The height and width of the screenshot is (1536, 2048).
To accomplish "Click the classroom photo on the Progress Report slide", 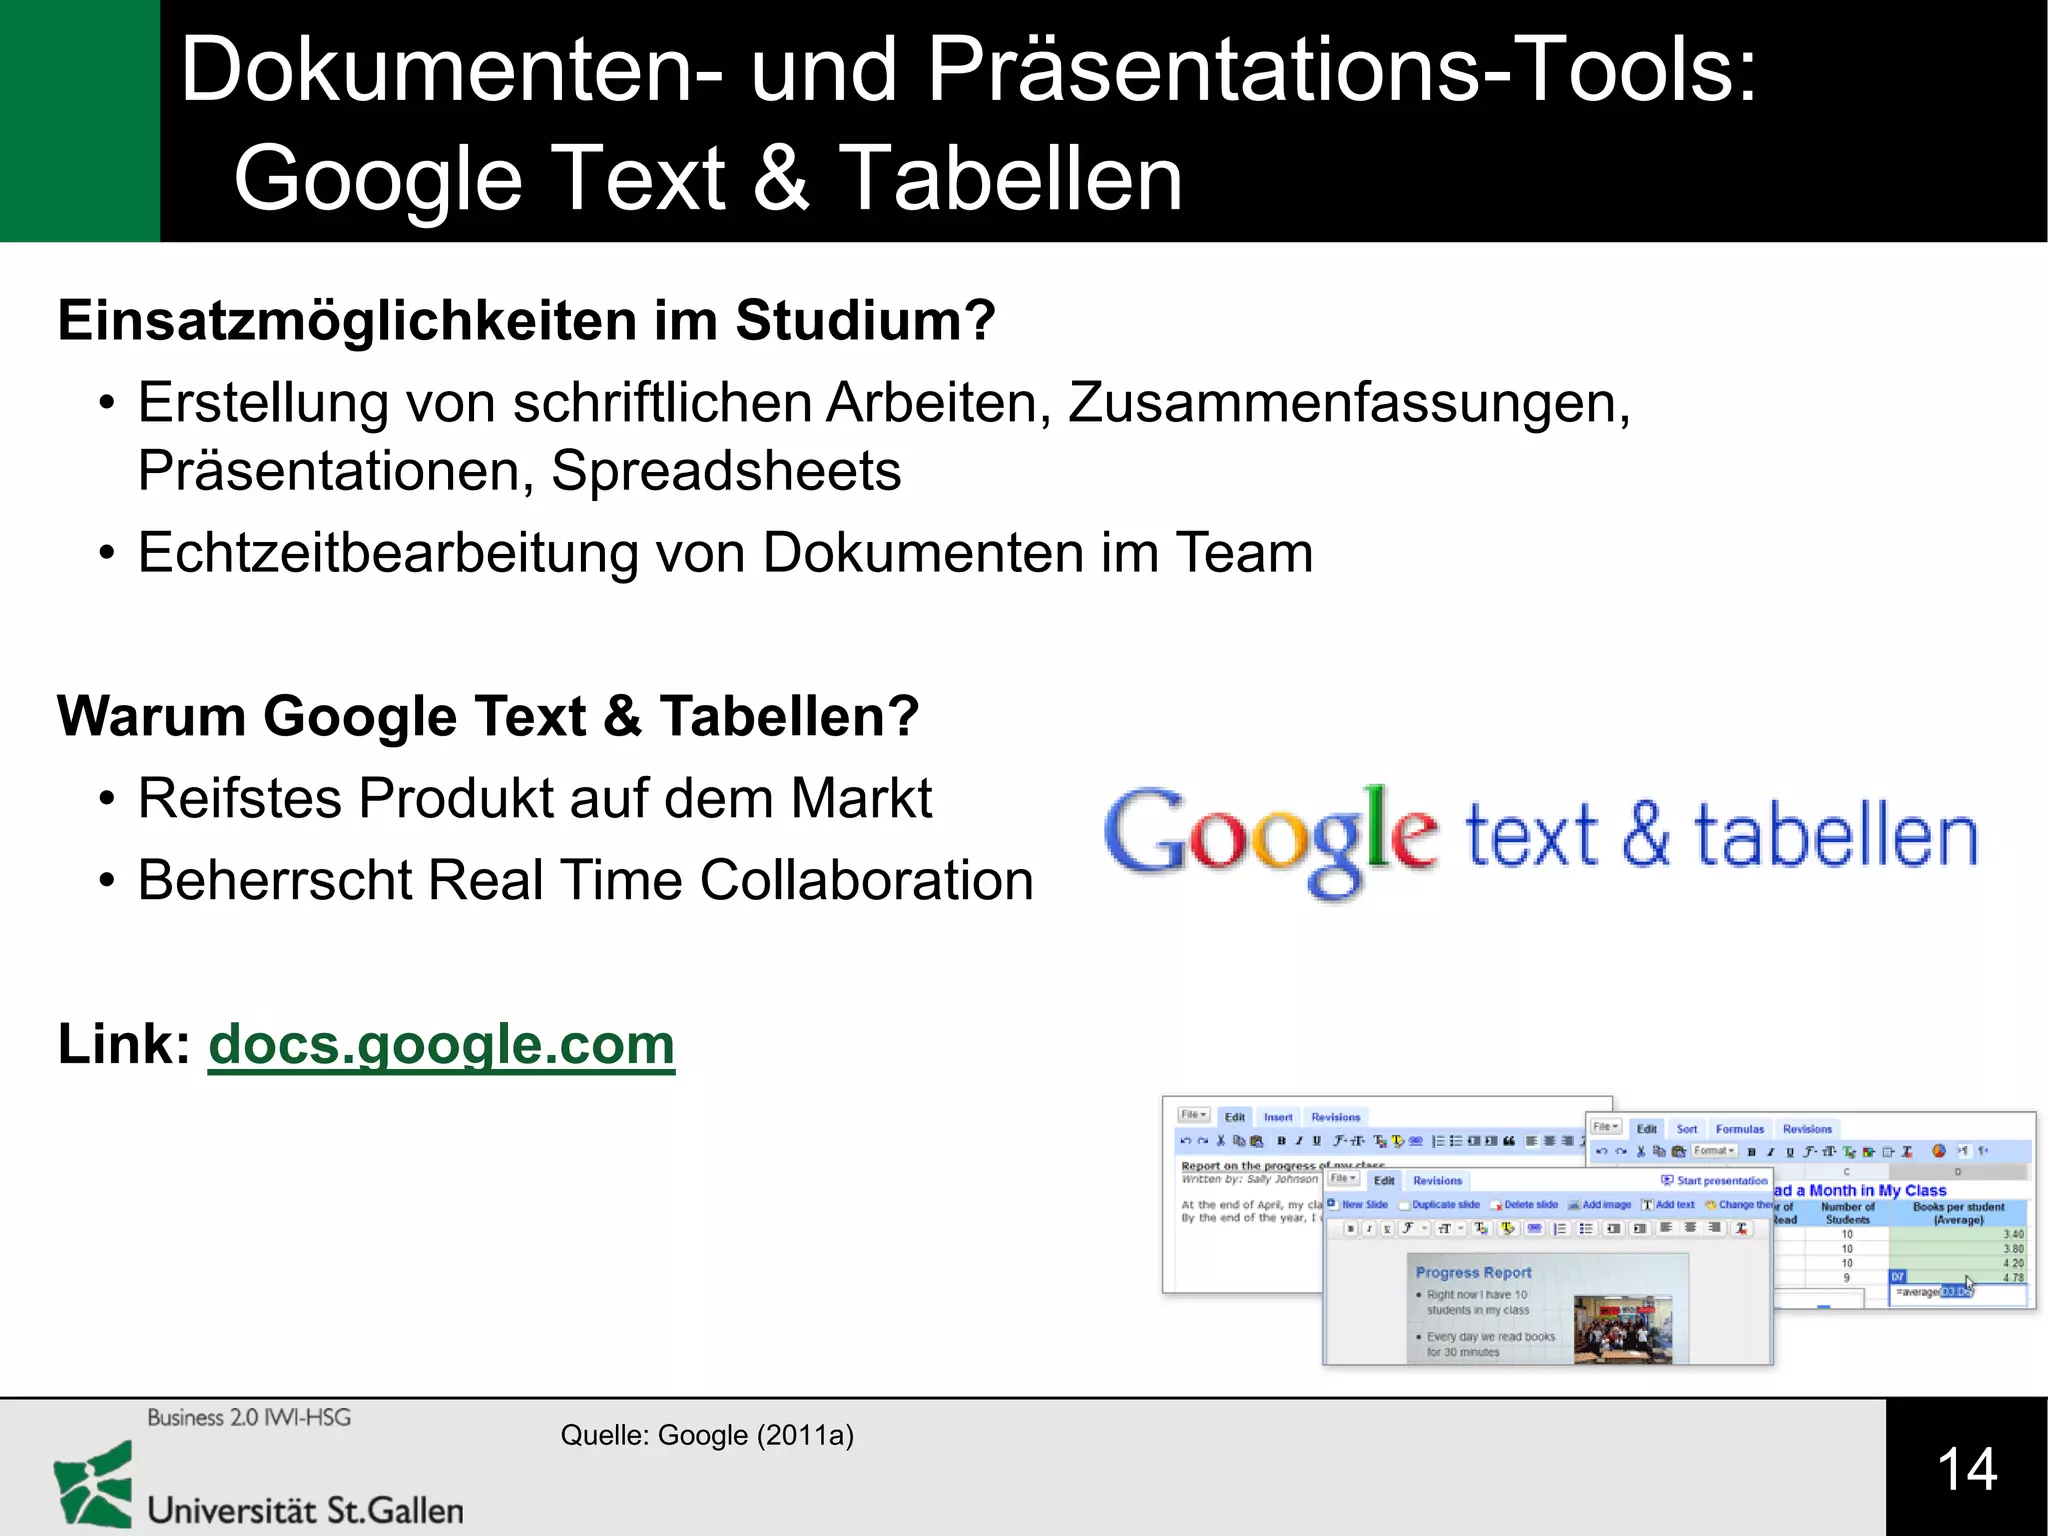I will pos(1622,1329).
